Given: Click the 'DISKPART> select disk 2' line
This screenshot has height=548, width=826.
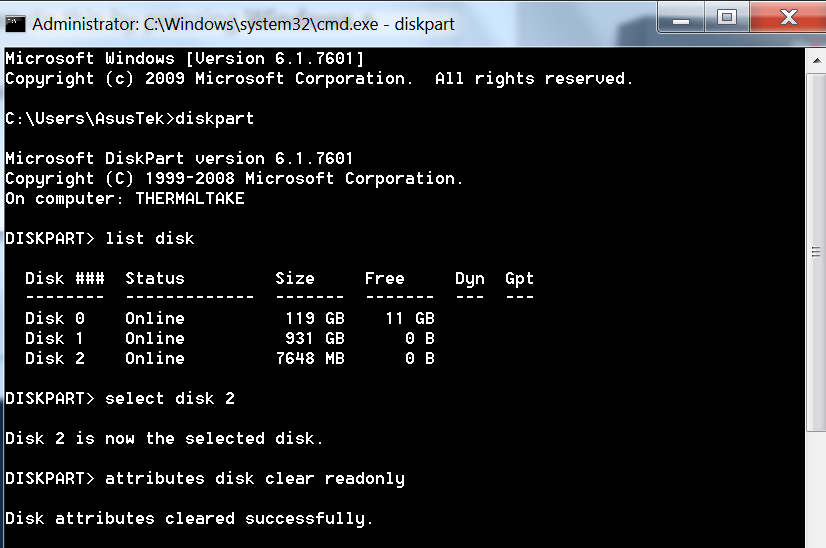Looking at the screenshot, I should coord(120,398).
